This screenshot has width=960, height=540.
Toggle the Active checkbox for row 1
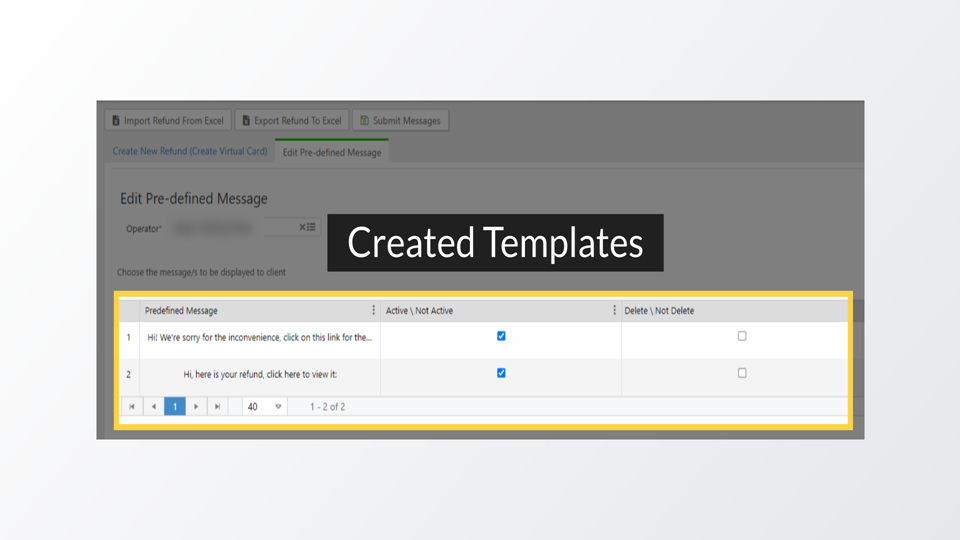point(501,336)
